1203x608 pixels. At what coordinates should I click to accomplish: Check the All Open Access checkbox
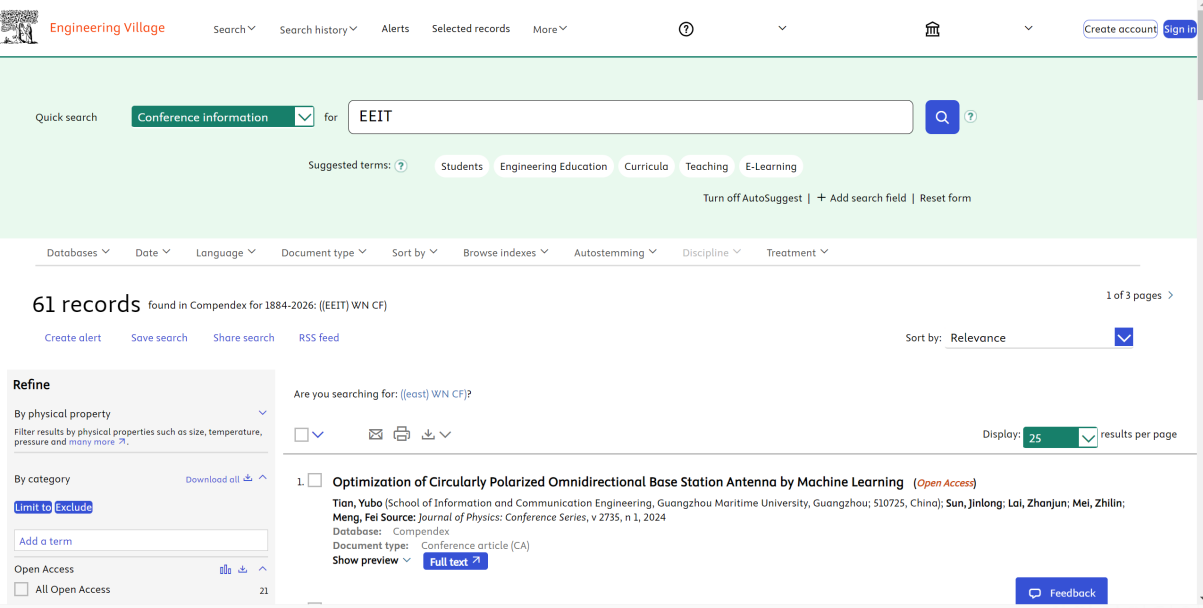click(x=22, y=589)
